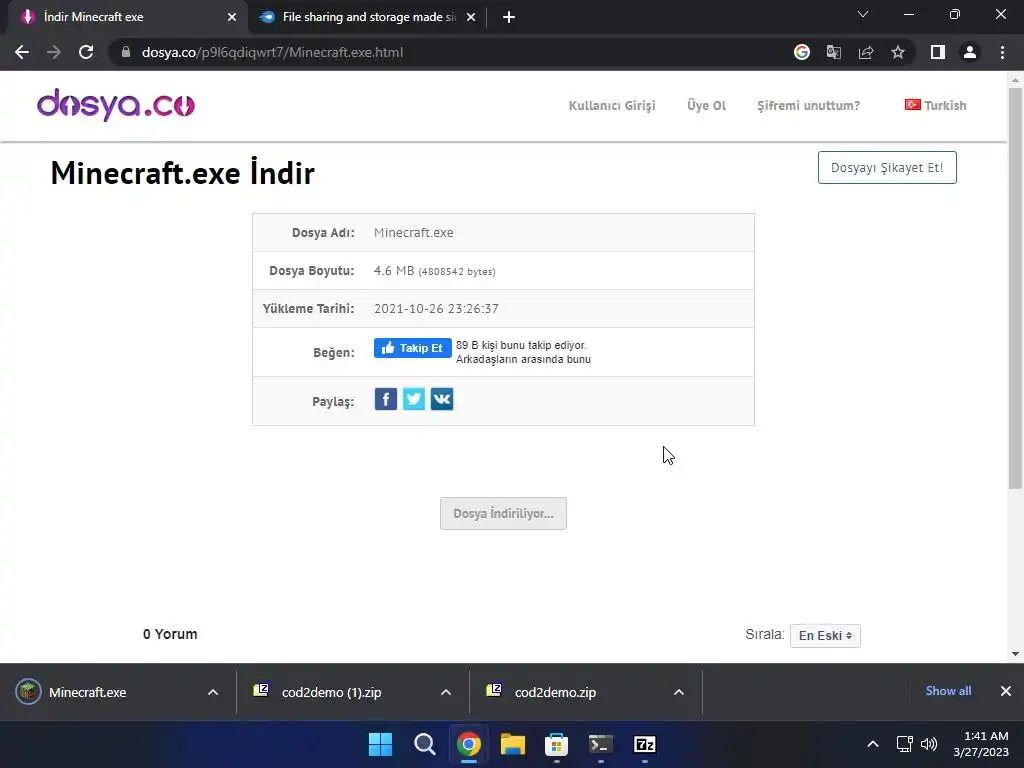Viewport: 1024px width, 768px height.
Task: Click the Şifremi unuttum? link
Action: coord(808,105)
